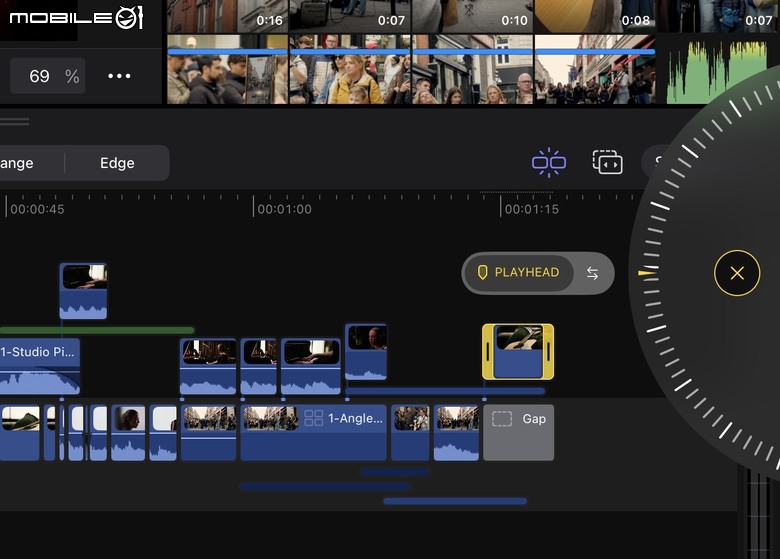Toggle the PLAYHEAD jog mode button
Viewport: 780px width, 559px height.
[518, 273]
